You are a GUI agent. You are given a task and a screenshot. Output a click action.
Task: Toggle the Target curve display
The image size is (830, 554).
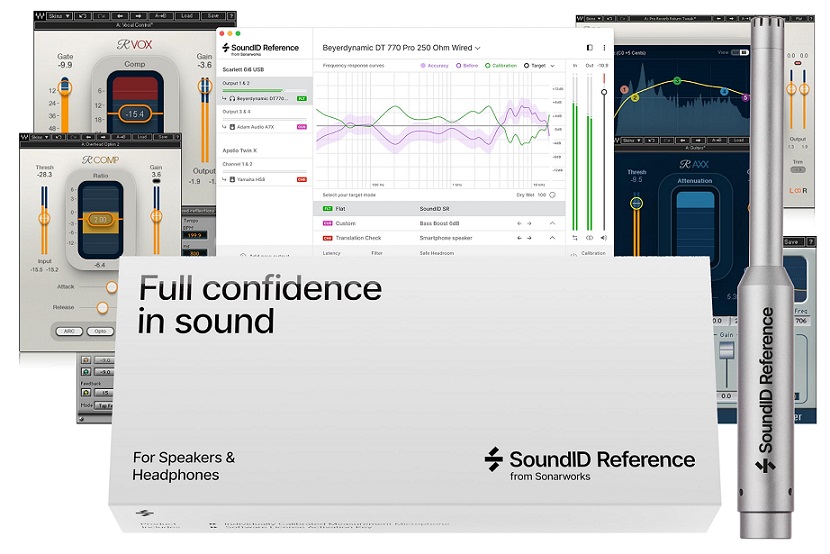[535, 66]
